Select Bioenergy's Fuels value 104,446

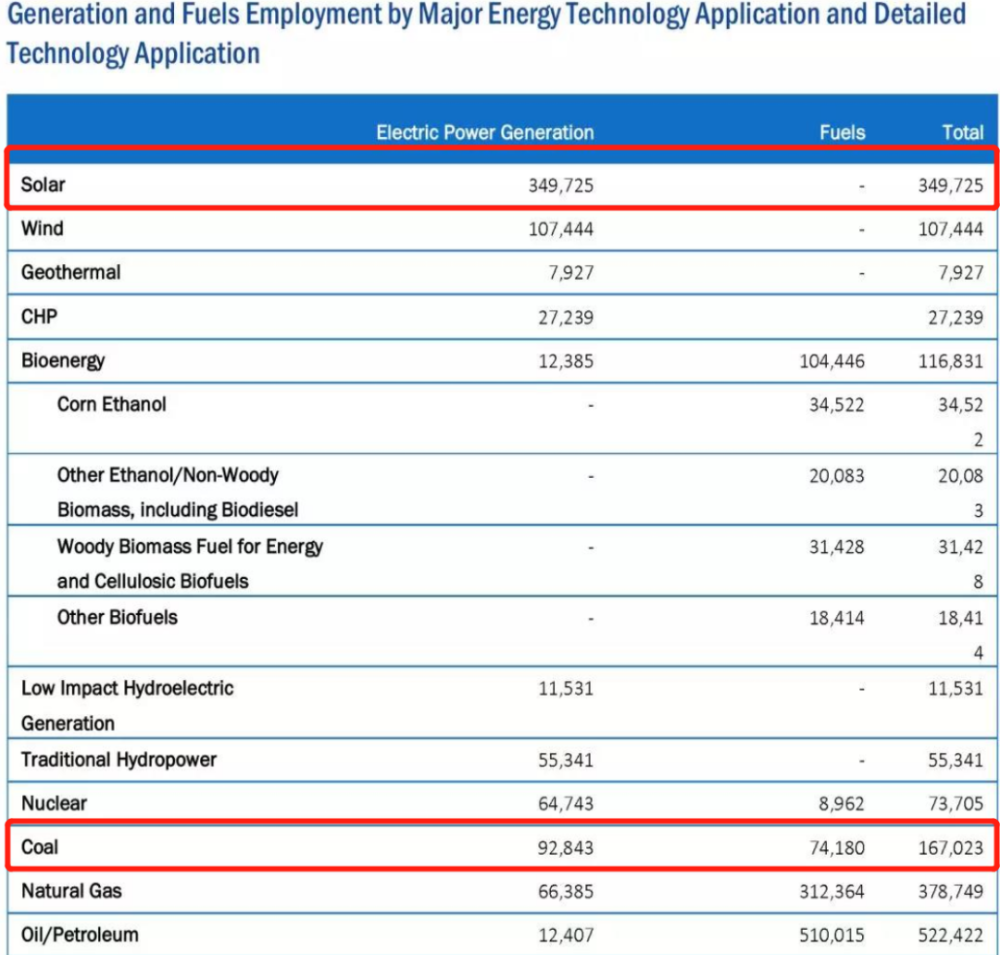[x=832, y=362]
